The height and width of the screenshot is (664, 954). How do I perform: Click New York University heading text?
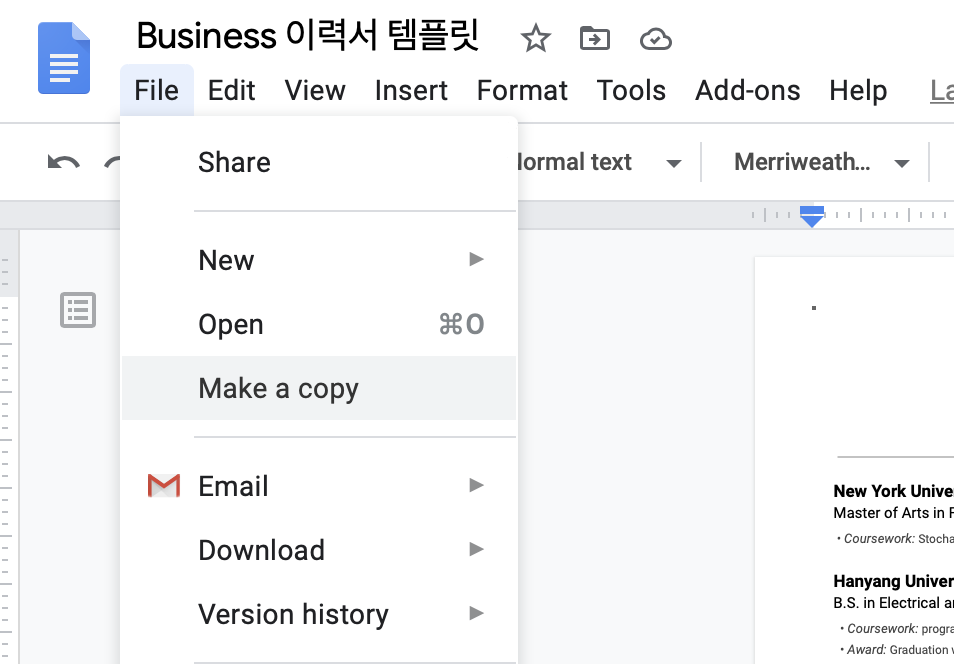click(893, 491)
